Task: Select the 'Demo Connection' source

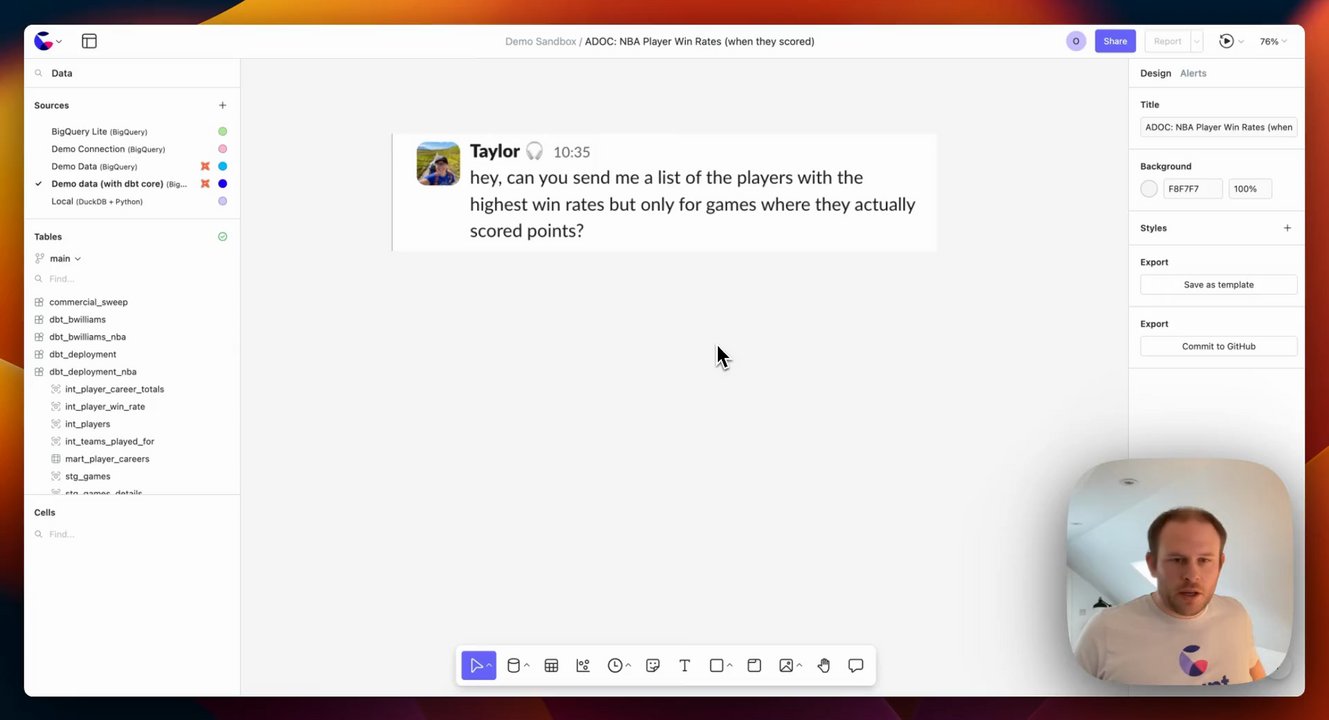Action: tap(108, 149)
